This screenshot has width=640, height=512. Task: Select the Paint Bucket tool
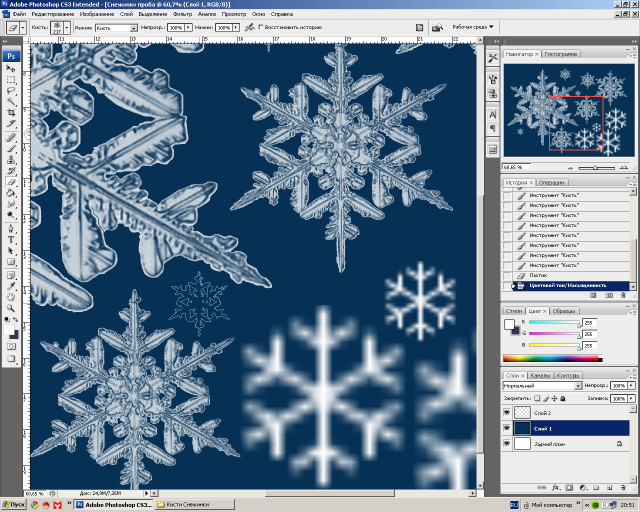pyautogui.click(x=11, y=193)
